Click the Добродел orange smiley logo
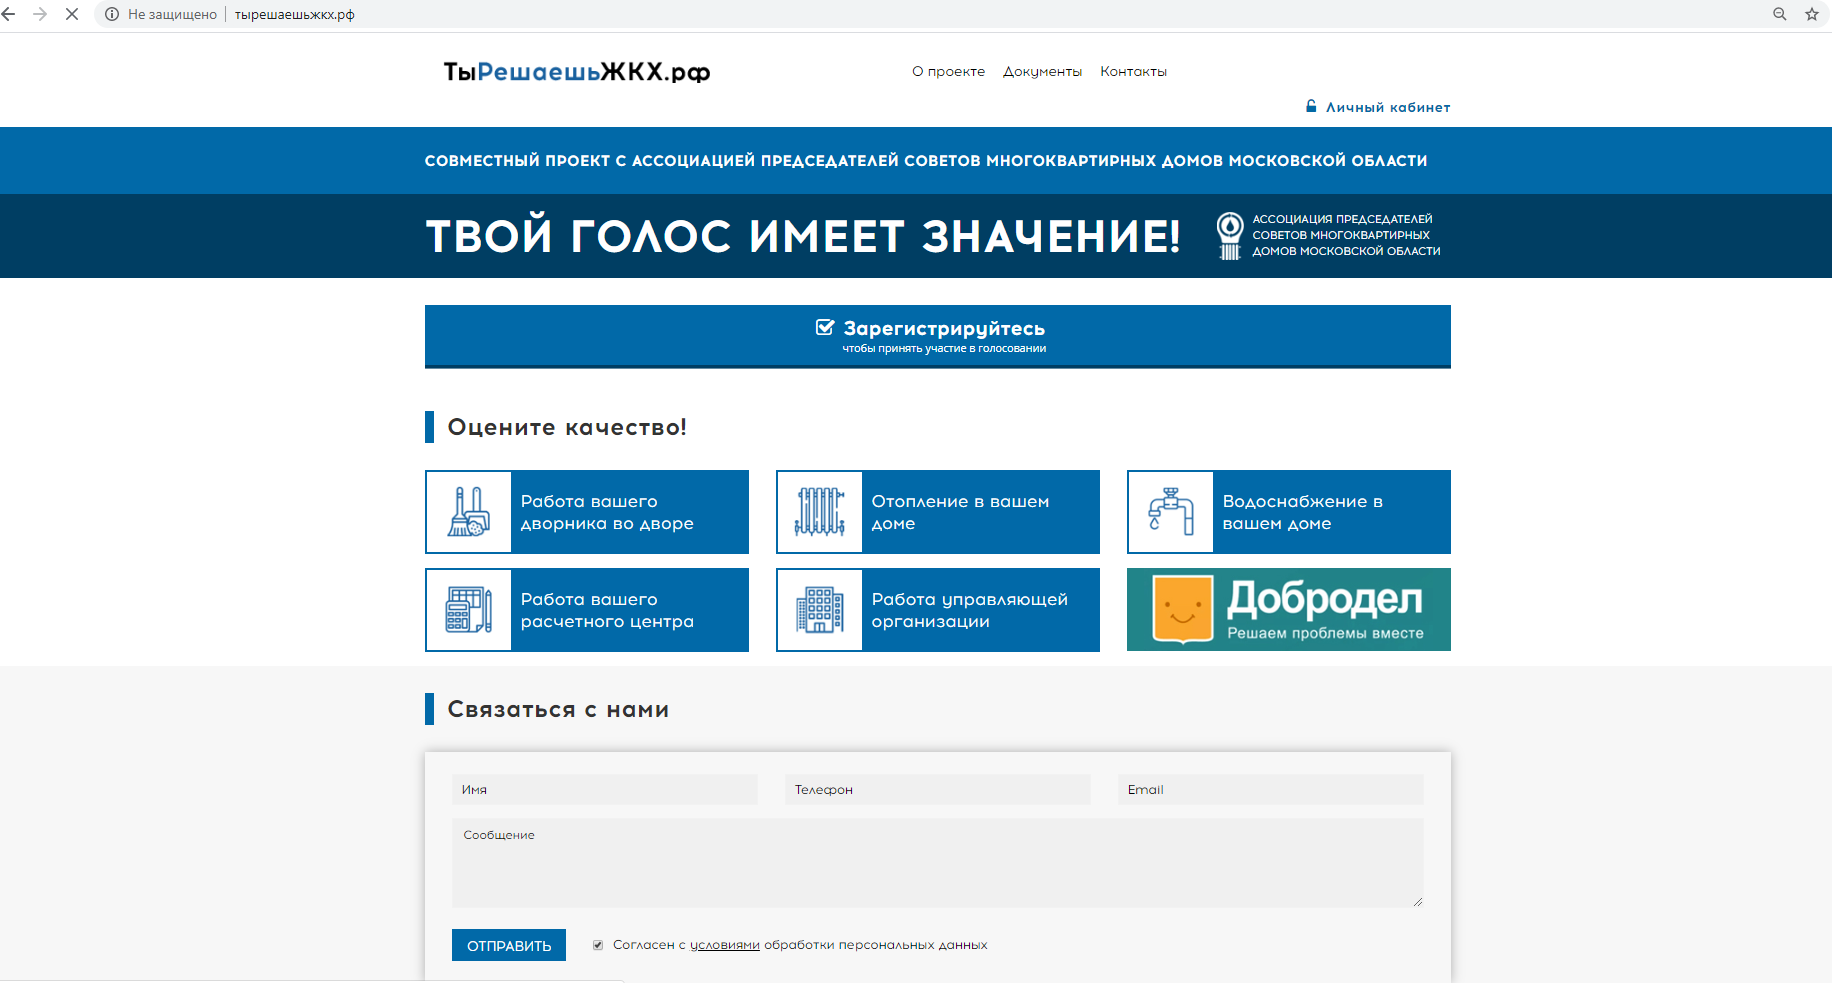Screen dimensions: 1832x983 [x=1183, y=609]
